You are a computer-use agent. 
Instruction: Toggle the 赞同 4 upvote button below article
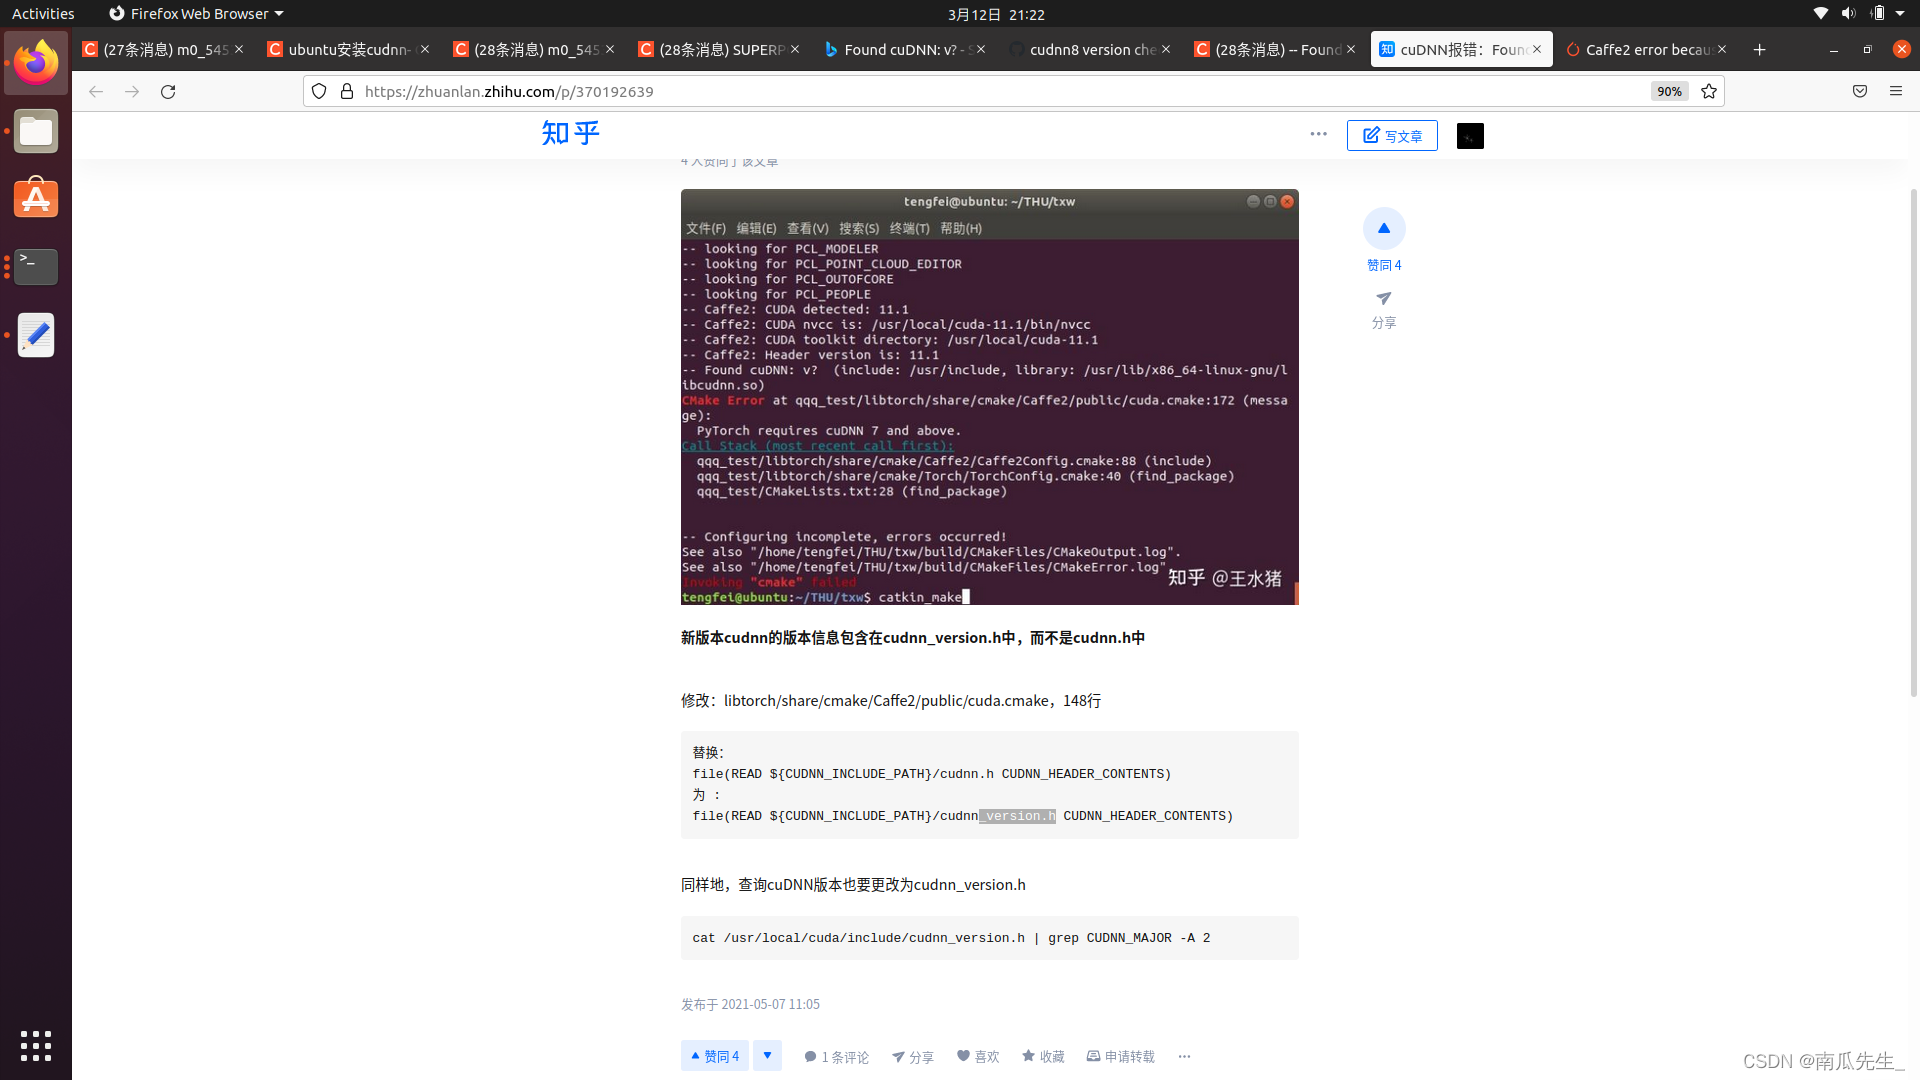715,1056
